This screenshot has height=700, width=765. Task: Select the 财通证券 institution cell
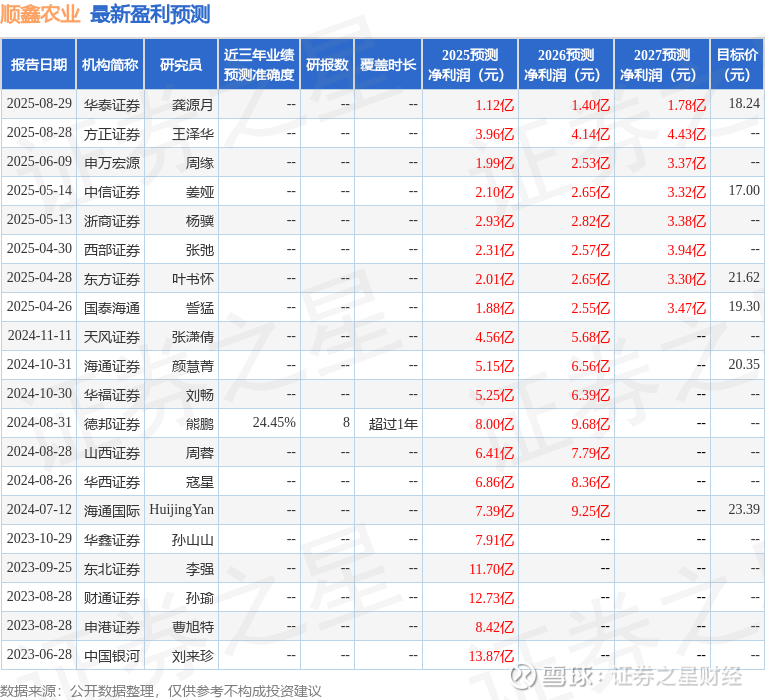[x=112, y=598]
